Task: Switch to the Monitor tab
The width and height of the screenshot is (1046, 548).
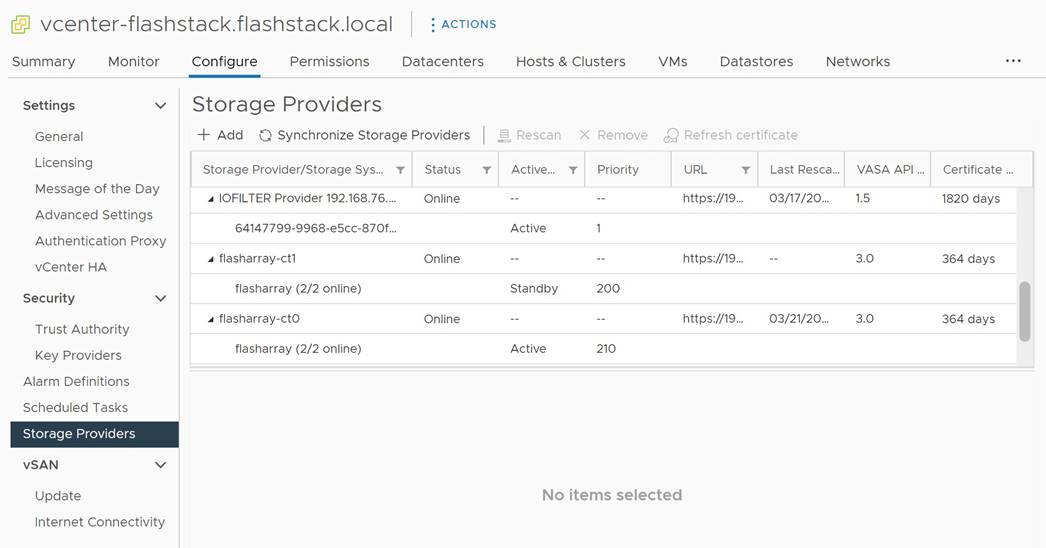Action: [133, 61]
